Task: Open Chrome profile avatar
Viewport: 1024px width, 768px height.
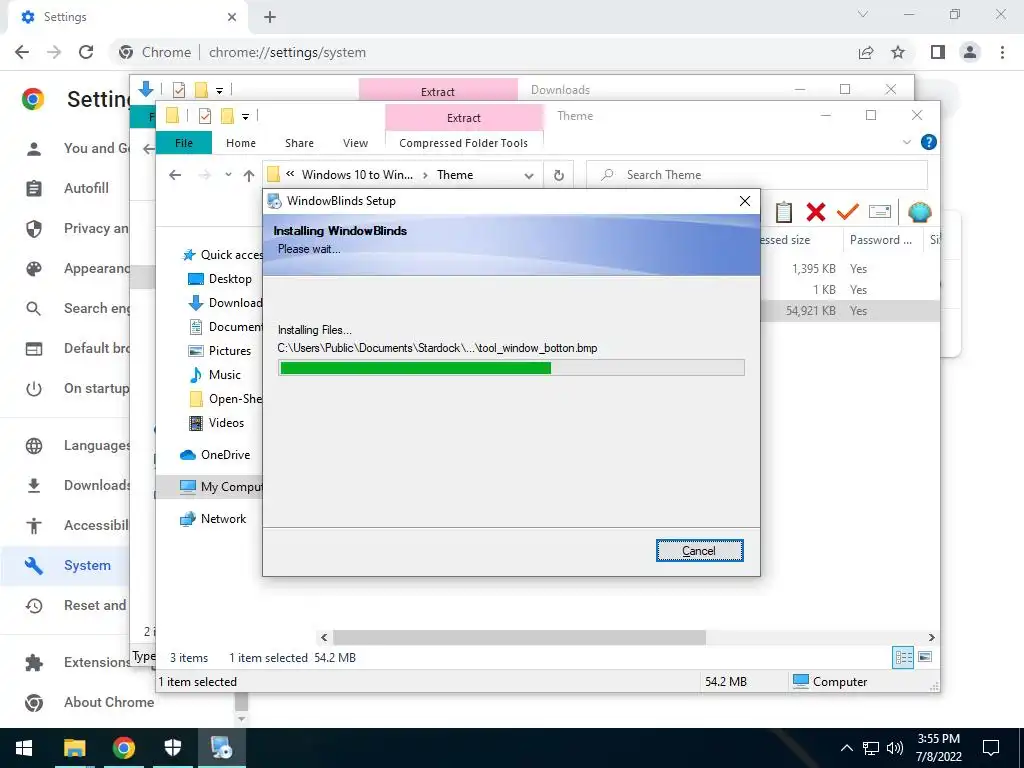Action: pyautogui.click(x=970, y=52)
